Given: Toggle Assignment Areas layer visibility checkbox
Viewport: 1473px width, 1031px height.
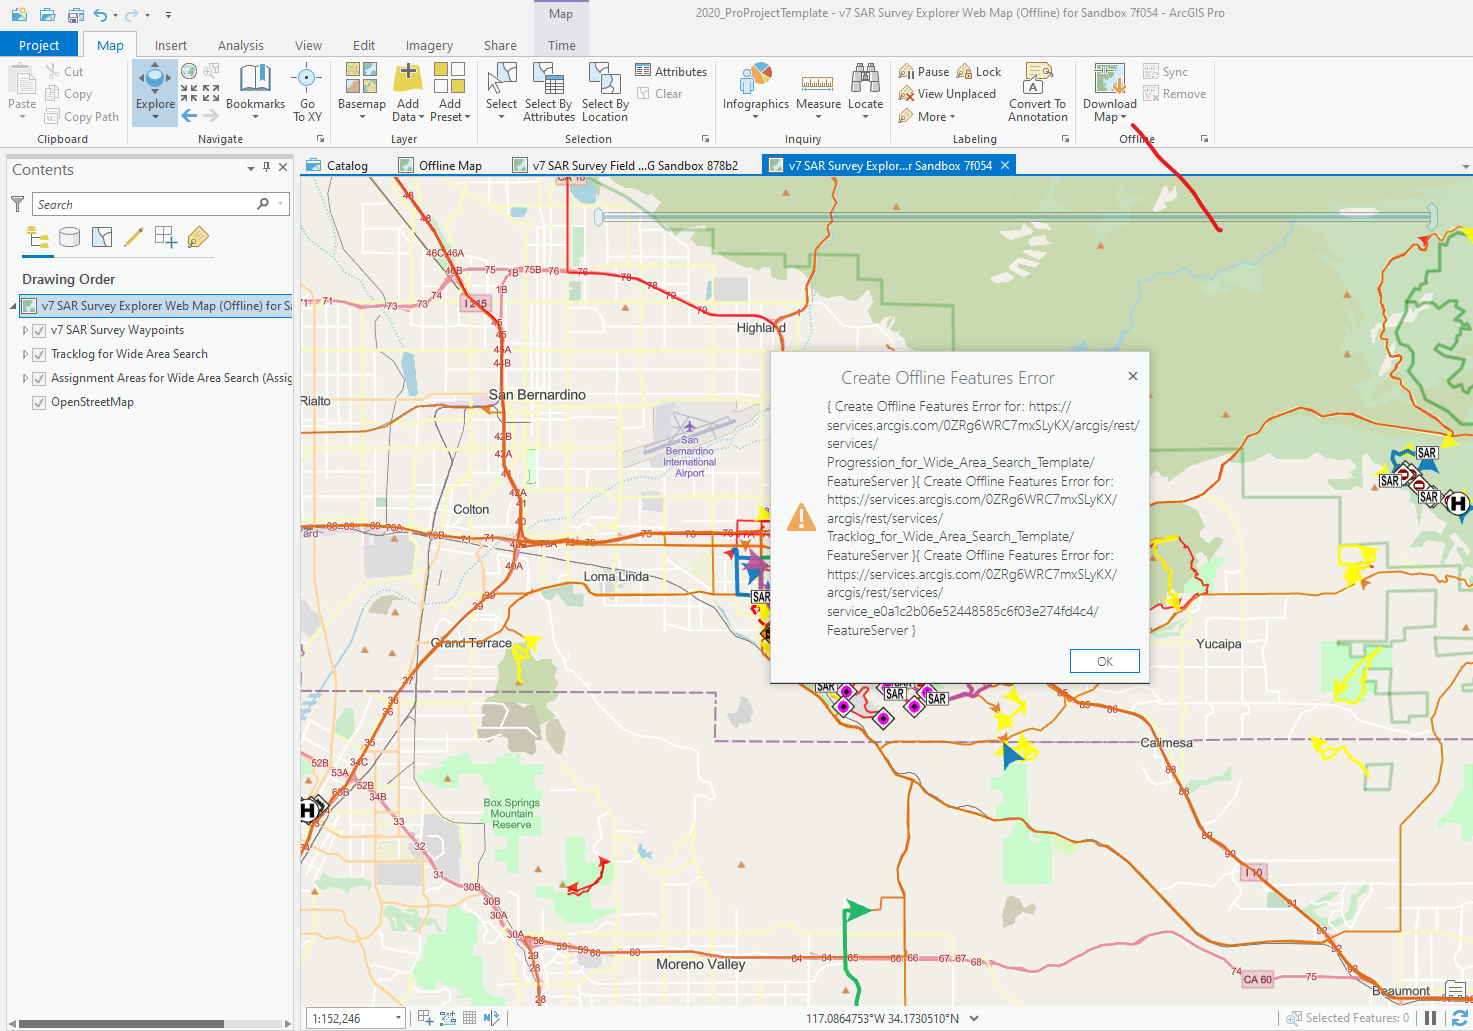Looking at the screenshot, I should [x=39, y=378].
